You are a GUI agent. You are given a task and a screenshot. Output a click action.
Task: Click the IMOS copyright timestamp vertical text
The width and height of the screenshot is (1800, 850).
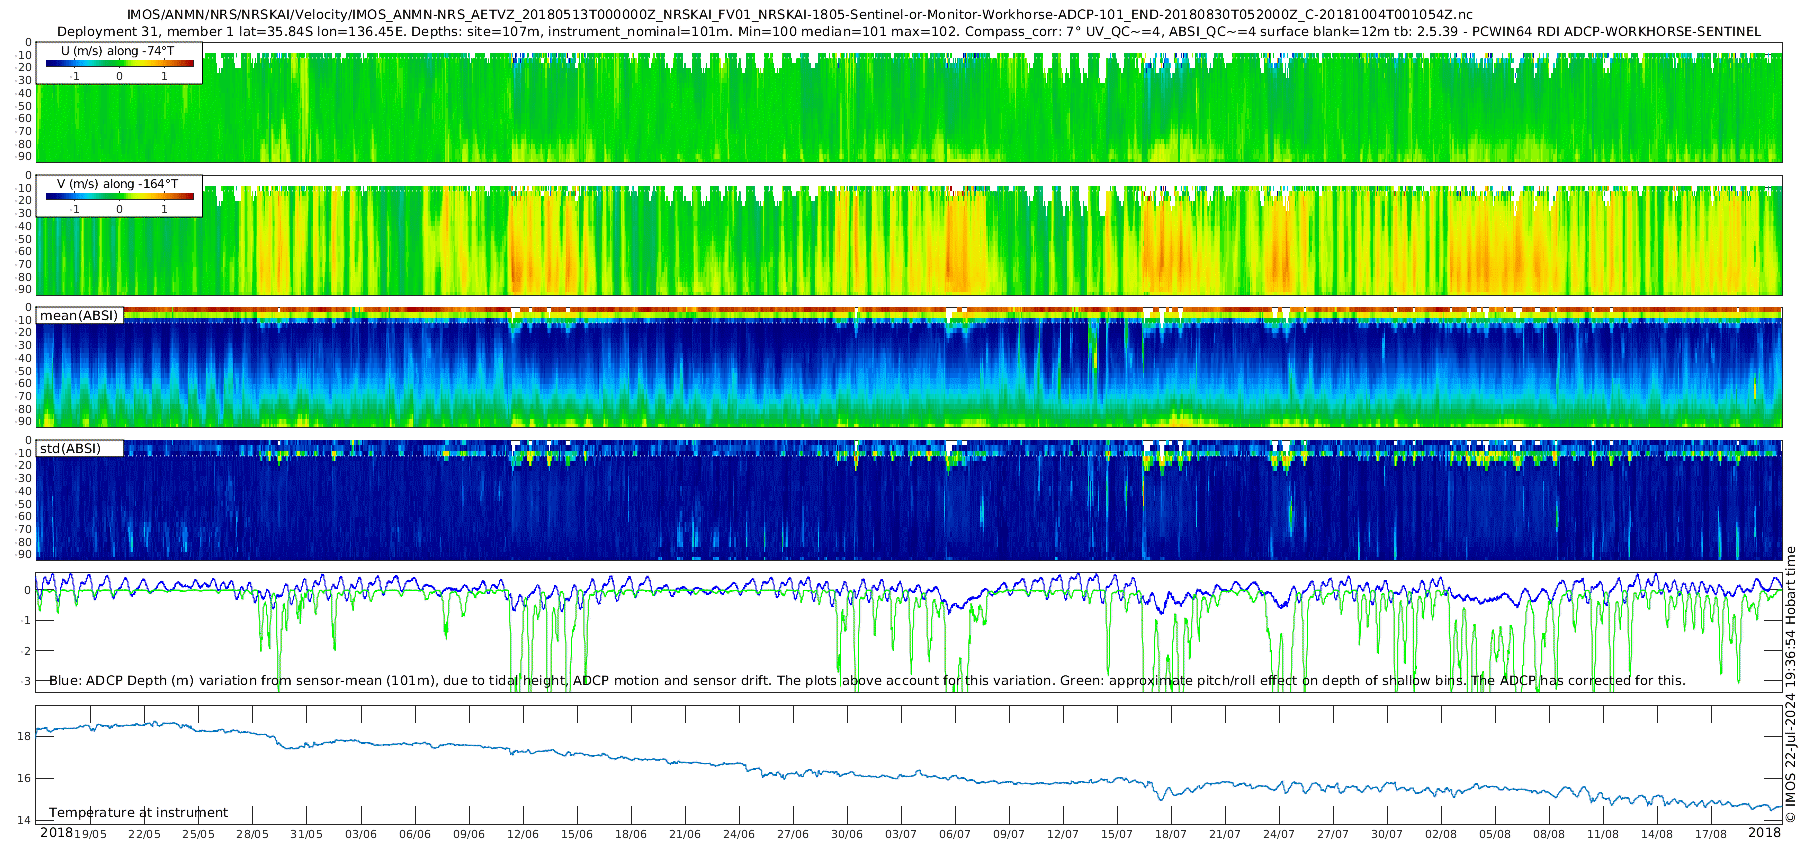pos(1790,684)
